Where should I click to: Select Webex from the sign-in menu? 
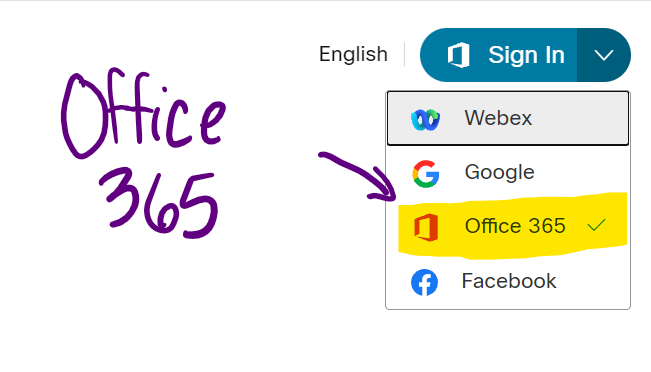(x=508, y=118)
